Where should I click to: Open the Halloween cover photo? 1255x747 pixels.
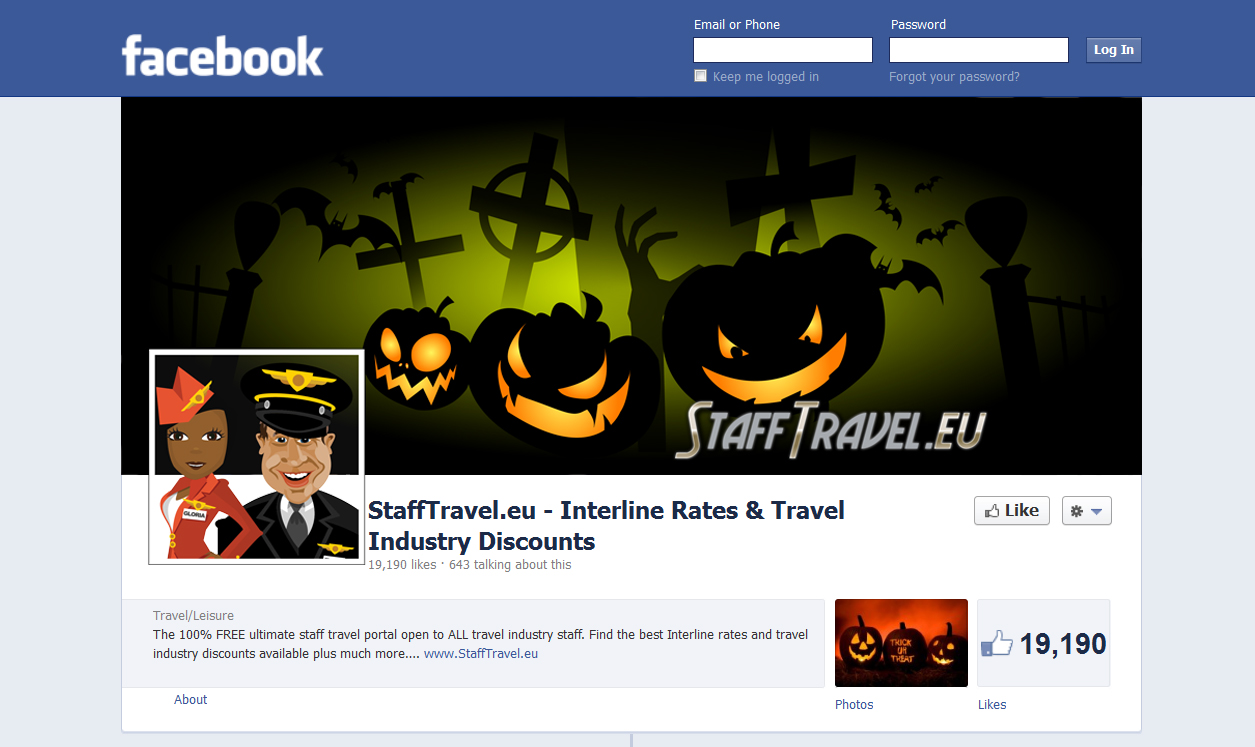pos(631,285)
